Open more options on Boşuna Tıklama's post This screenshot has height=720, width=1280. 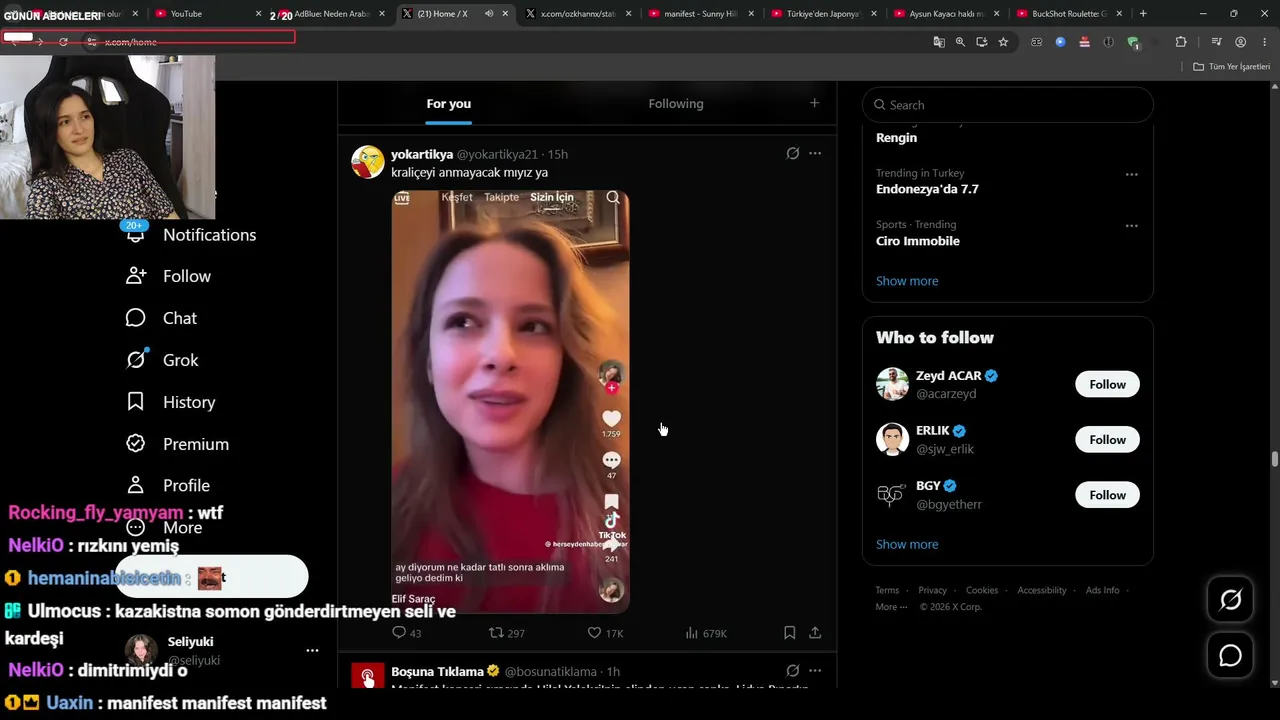(815, 671)
